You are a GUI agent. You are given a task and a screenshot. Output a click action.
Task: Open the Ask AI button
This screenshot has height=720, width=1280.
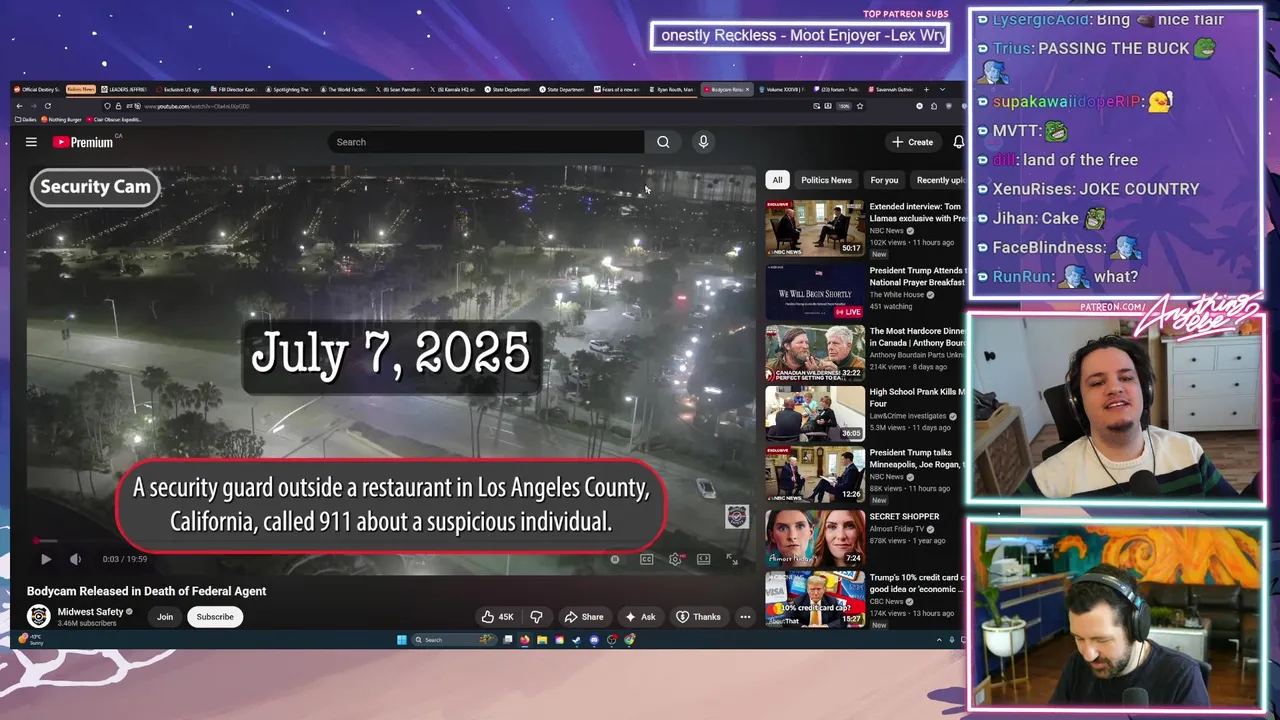(x=640, y=617)
